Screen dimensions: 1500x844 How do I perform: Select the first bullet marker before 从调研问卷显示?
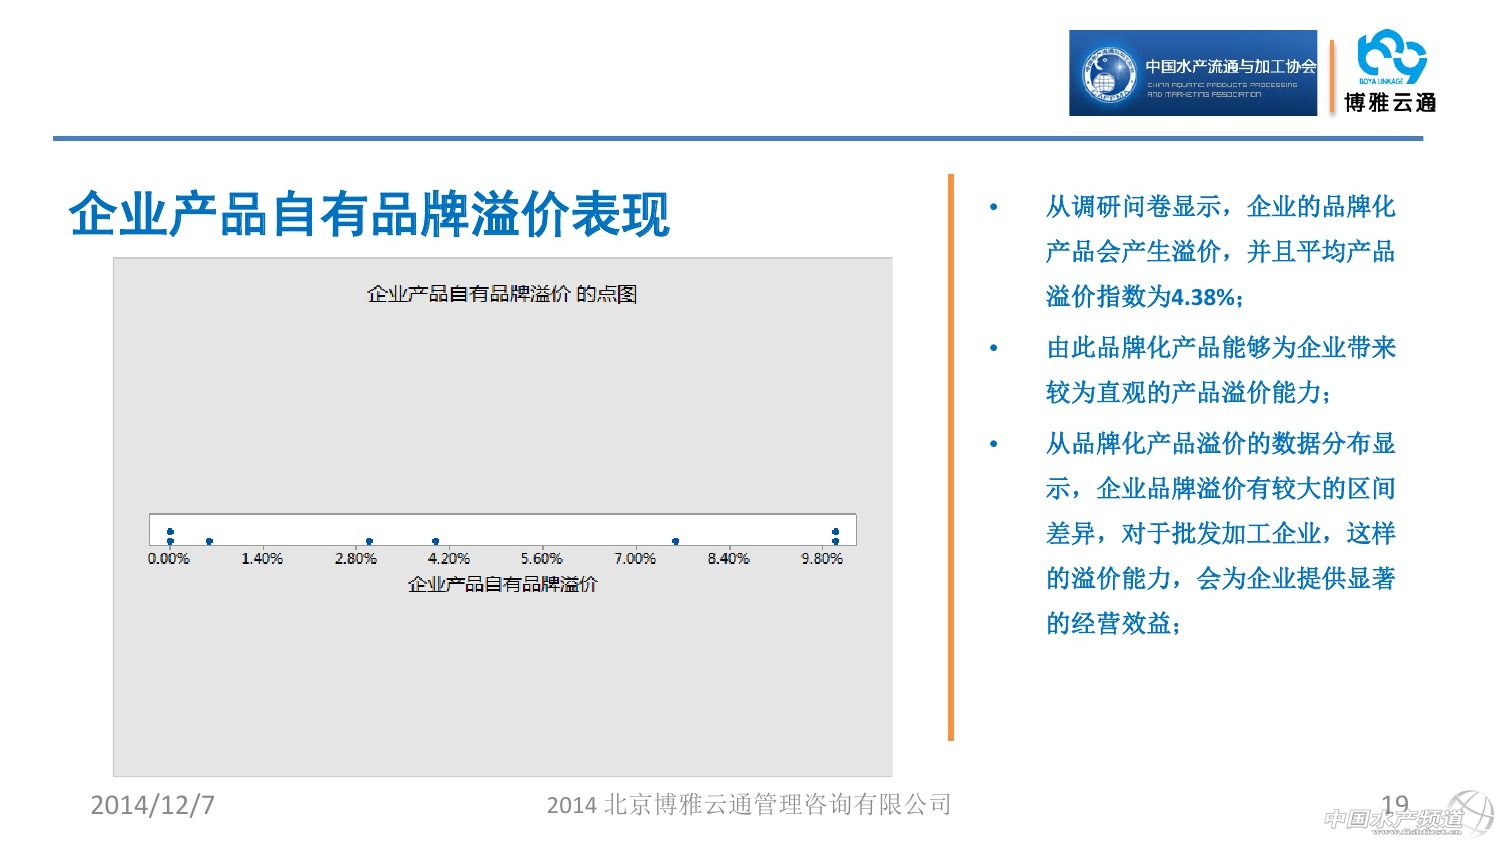pyautogui.click(x=993, y=208)
